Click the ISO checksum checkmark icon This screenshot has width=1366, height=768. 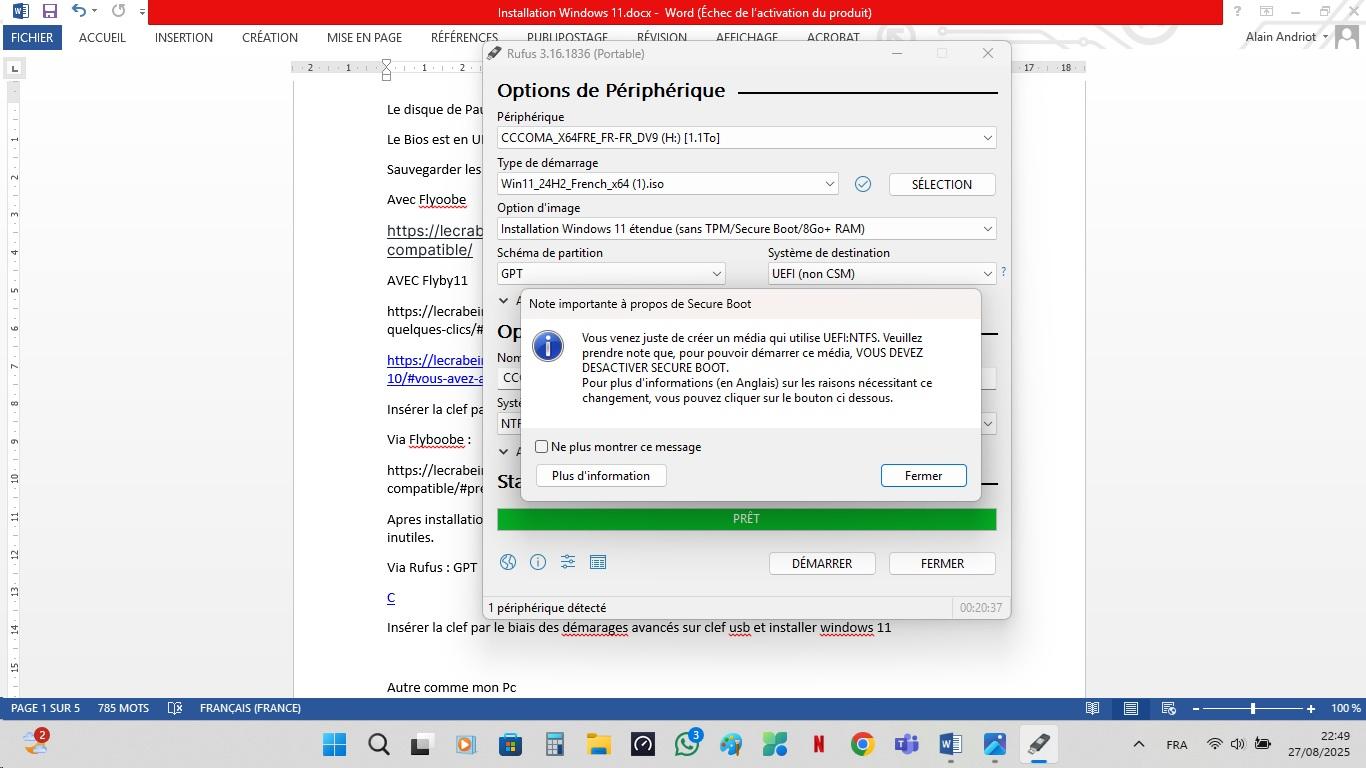863,184
